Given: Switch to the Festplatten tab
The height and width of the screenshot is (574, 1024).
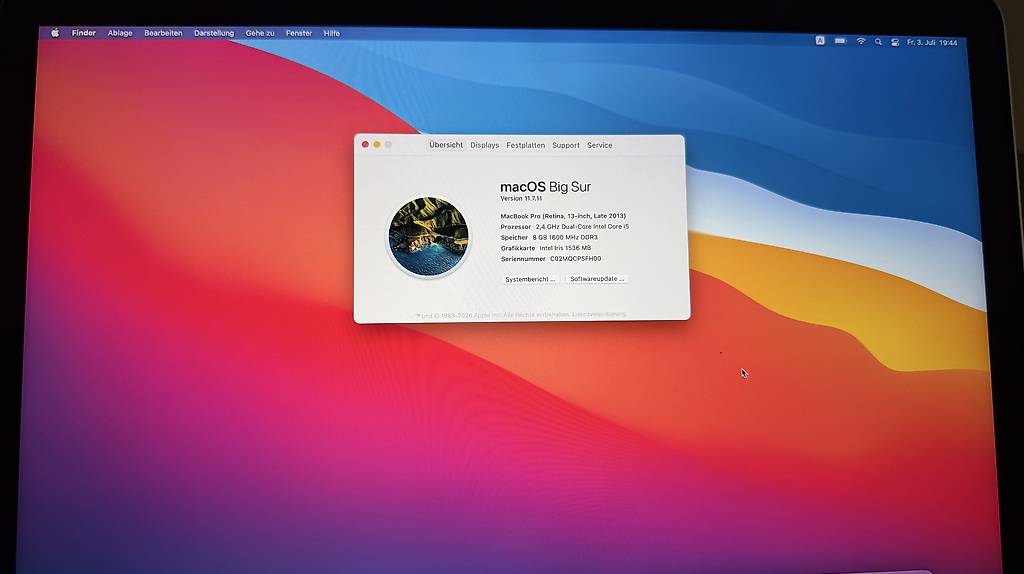Looking at the screenshot, I should pos(526,145).
